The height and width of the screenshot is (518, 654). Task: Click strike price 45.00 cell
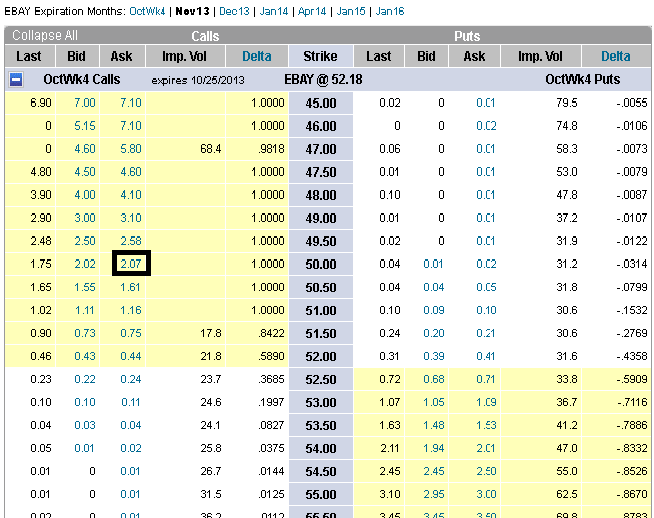coord(321,103)
